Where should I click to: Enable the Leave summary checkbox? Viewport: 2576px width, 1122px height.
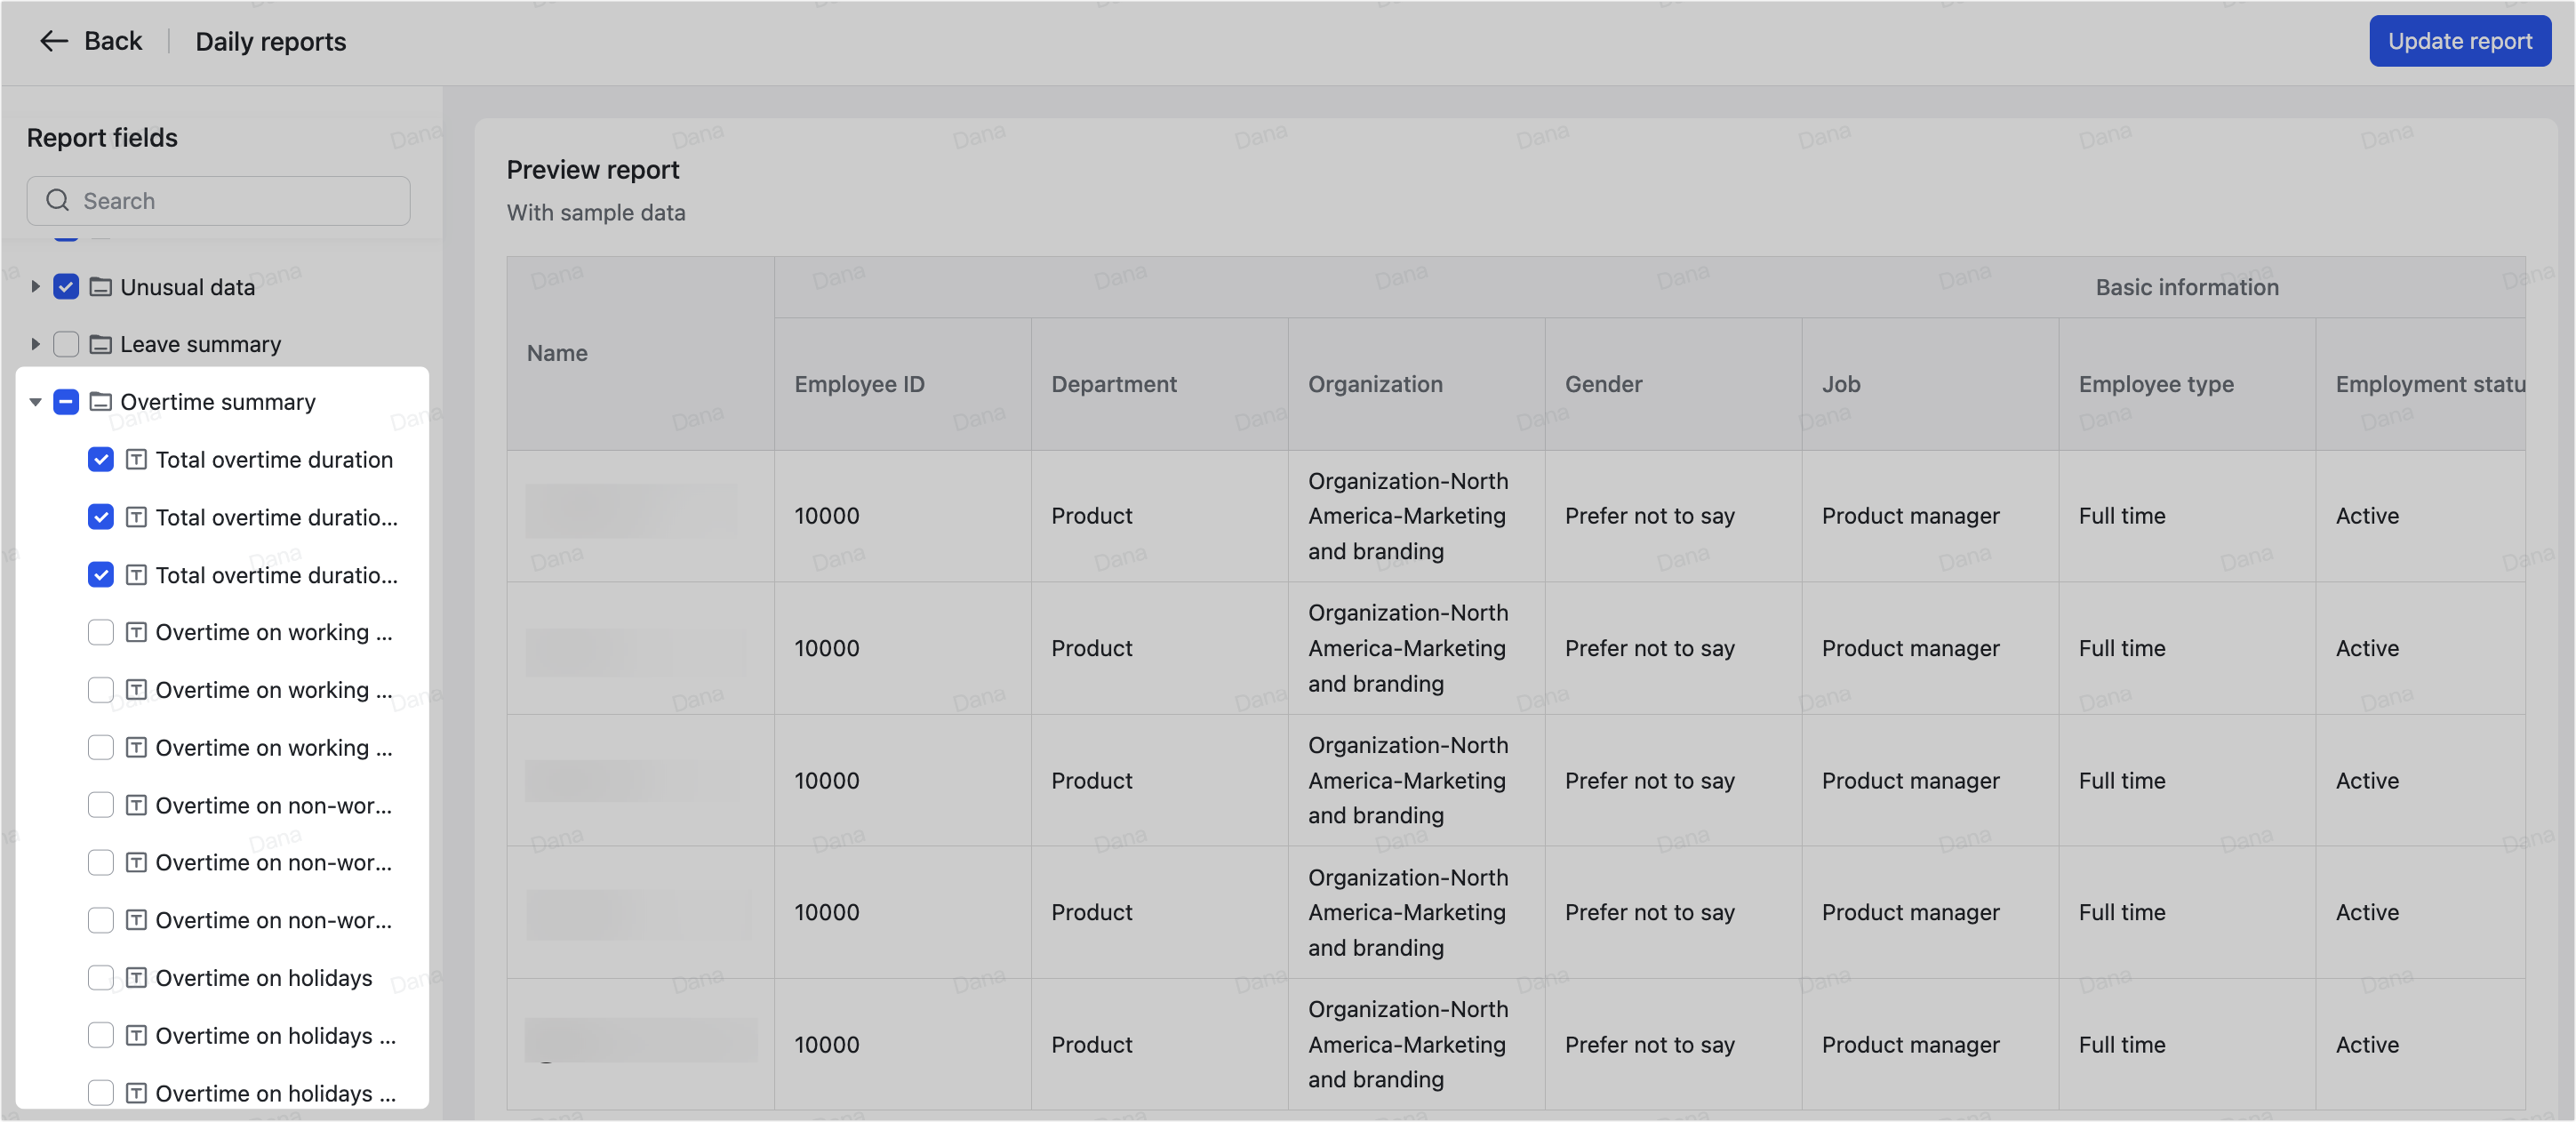click(66, 344)
